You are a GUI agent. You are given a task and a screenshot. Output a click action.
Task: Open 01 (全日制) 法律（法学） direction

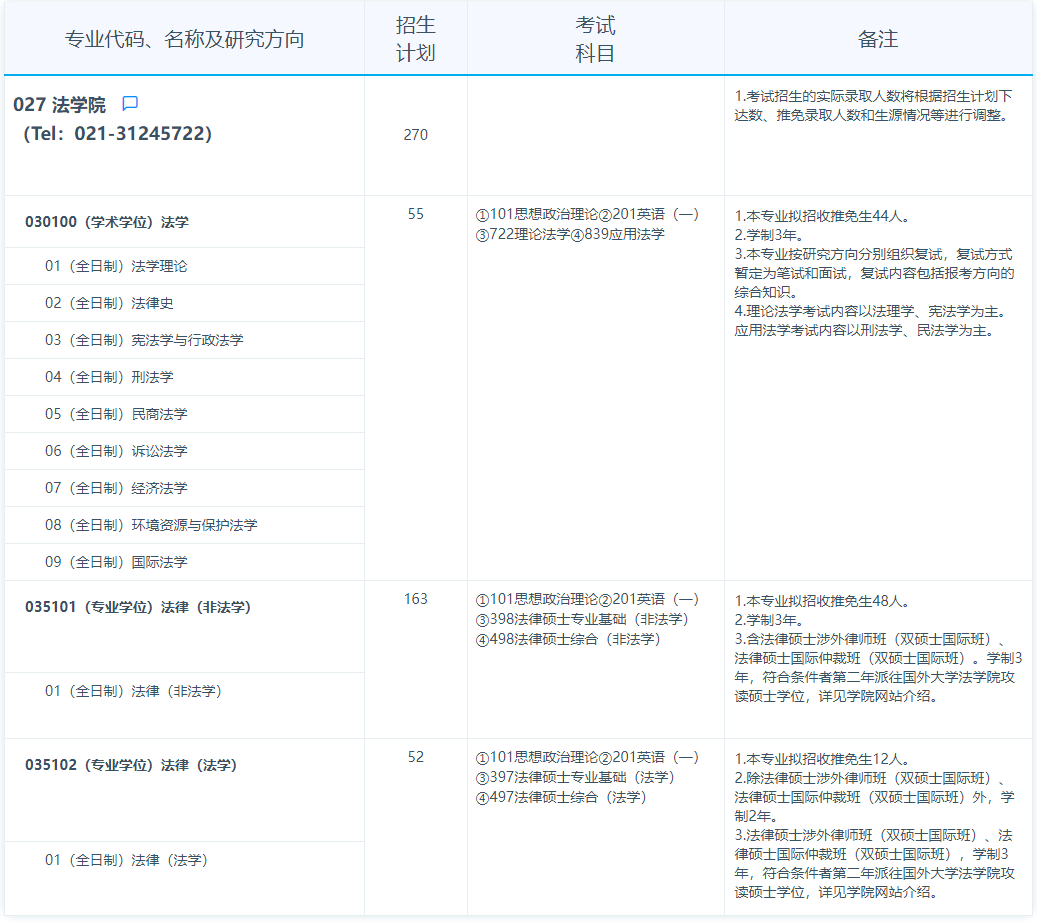(126, 860)
